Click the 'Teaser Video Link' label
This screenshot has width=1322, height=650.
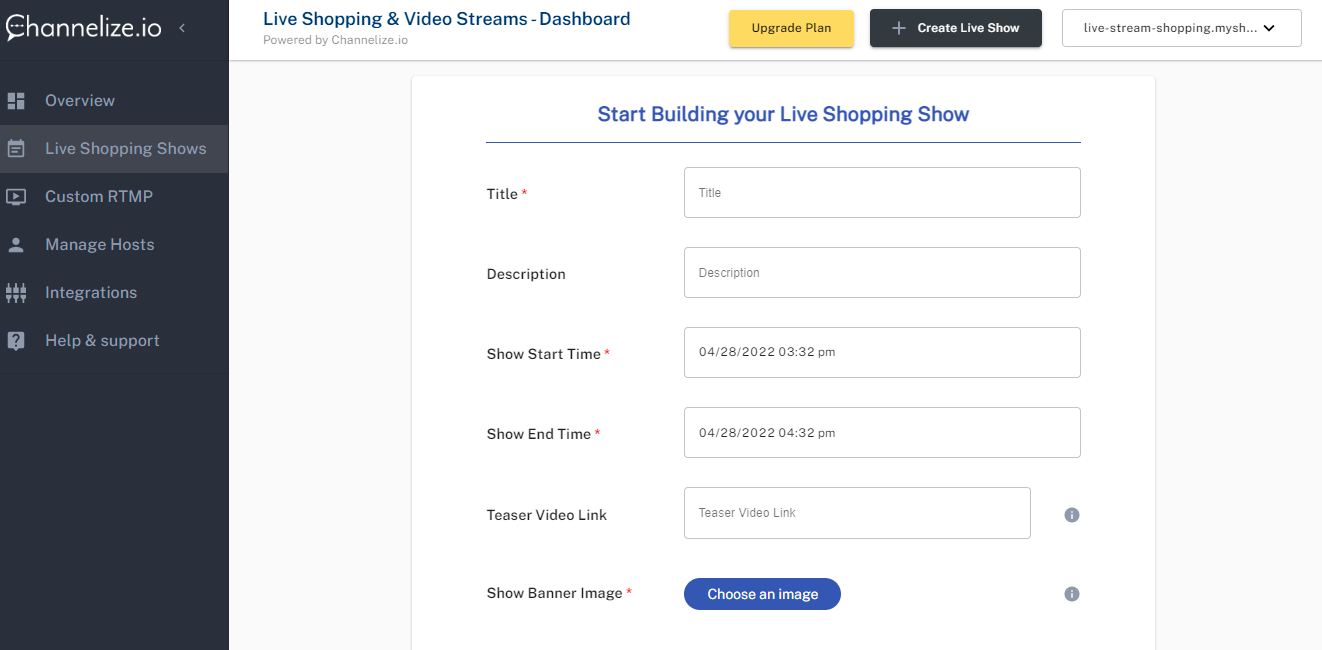(x=547, y=515)
